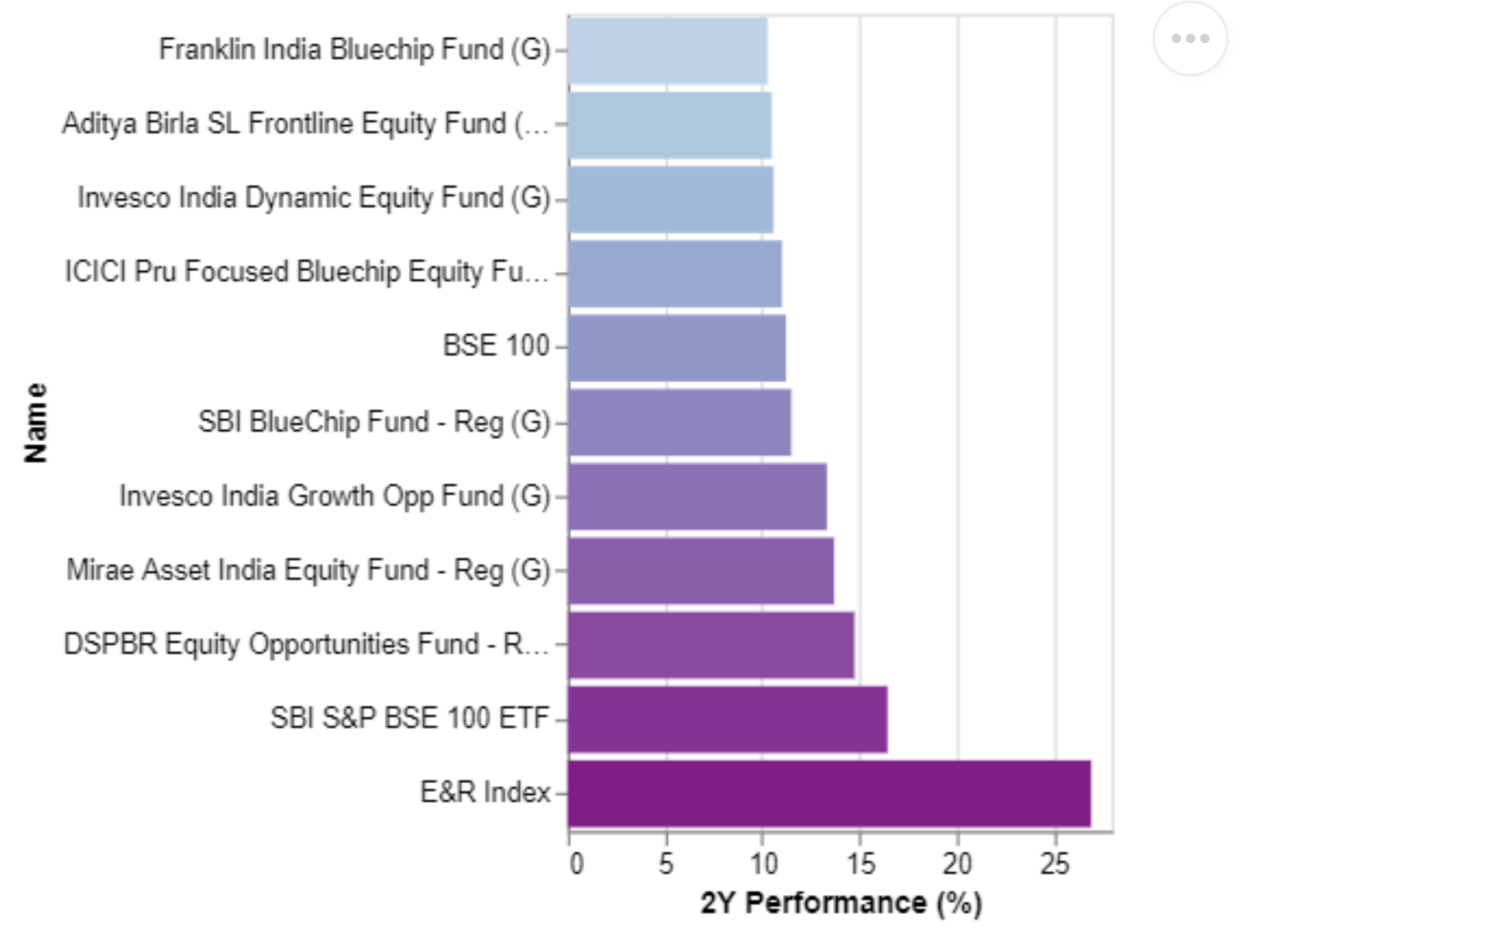Click the 'BSE 100' axis label text
Image resolution: width=1488 pixels, height=930 pixels.
click(496, 346)
